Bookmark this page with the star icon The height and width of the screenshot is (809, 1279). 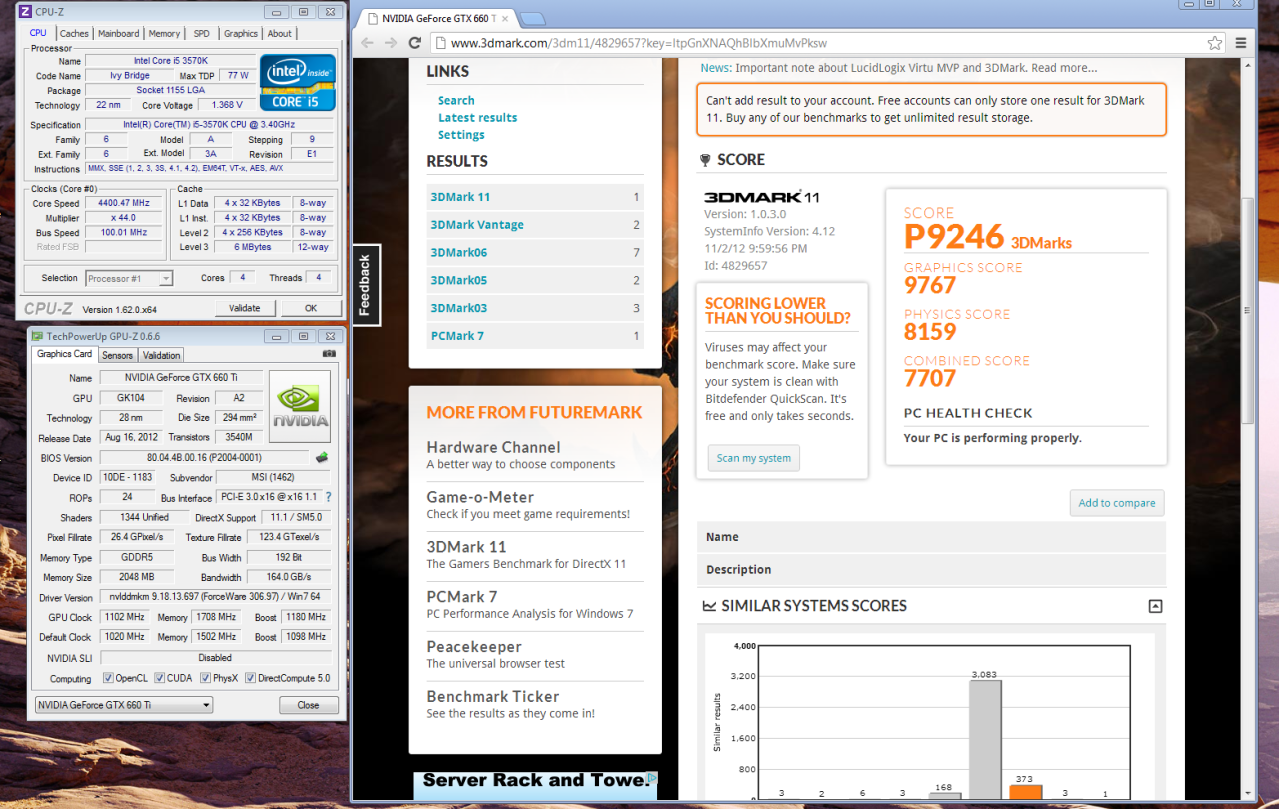pyautogui.click(x=1214, y=43)
